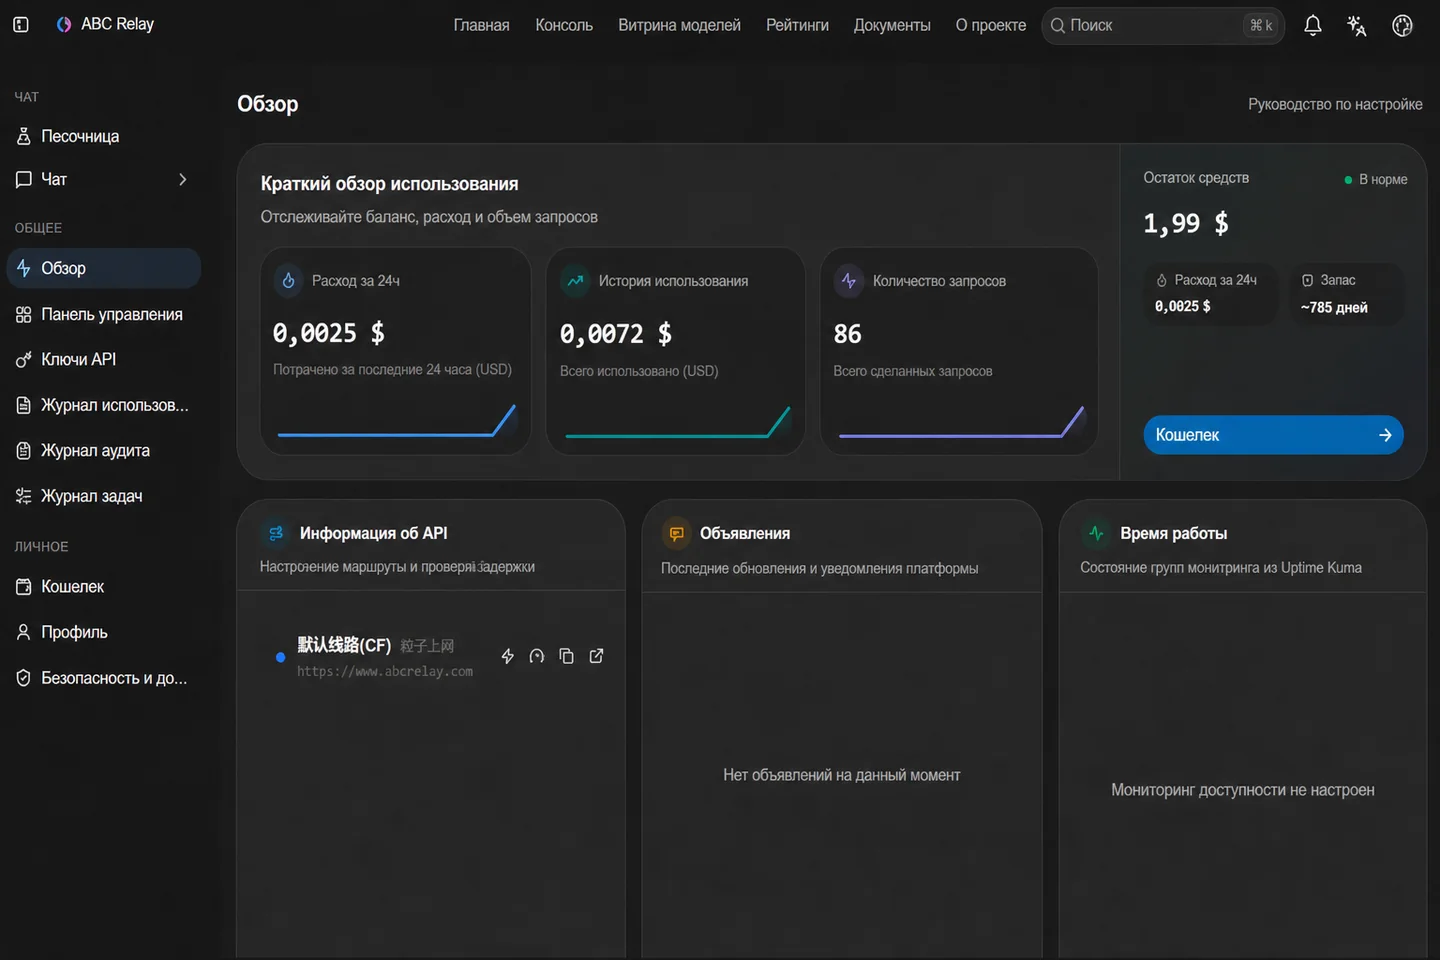
Task: Select Обзор in sidebar
Action: (x=104, y=268)
